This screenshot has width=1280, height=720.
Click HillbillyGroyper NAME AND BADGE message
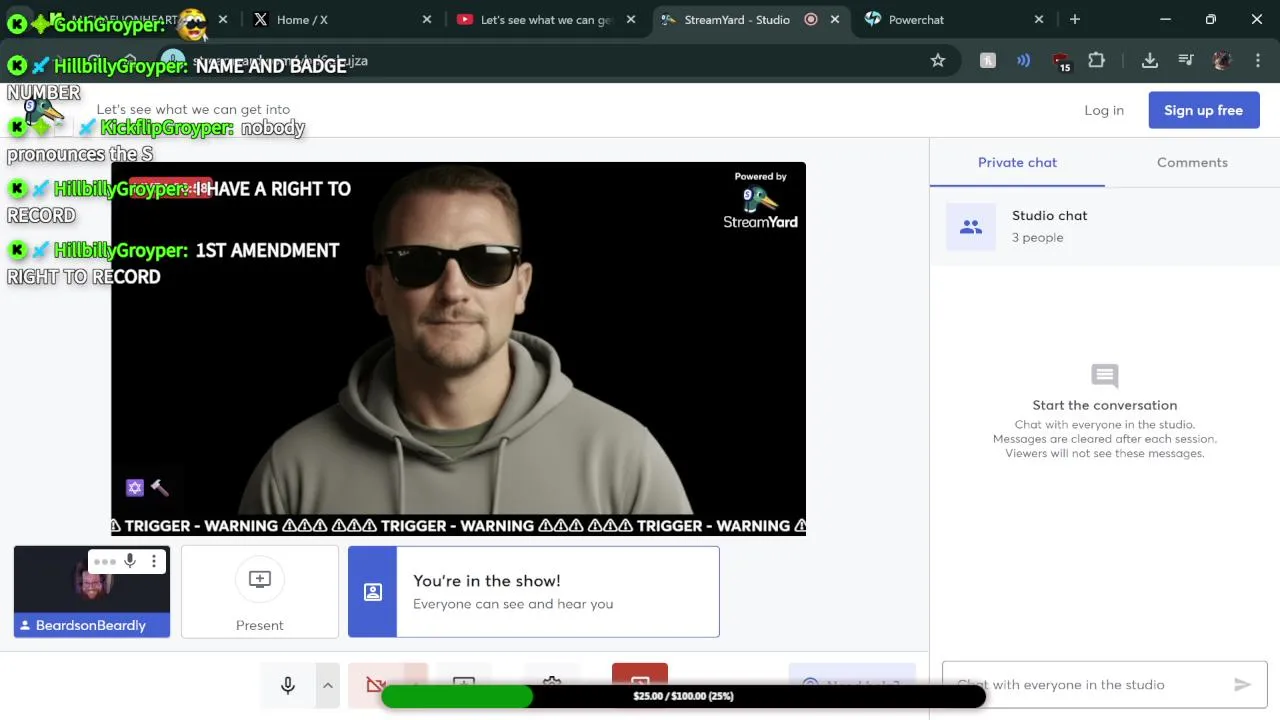point(178,79)
